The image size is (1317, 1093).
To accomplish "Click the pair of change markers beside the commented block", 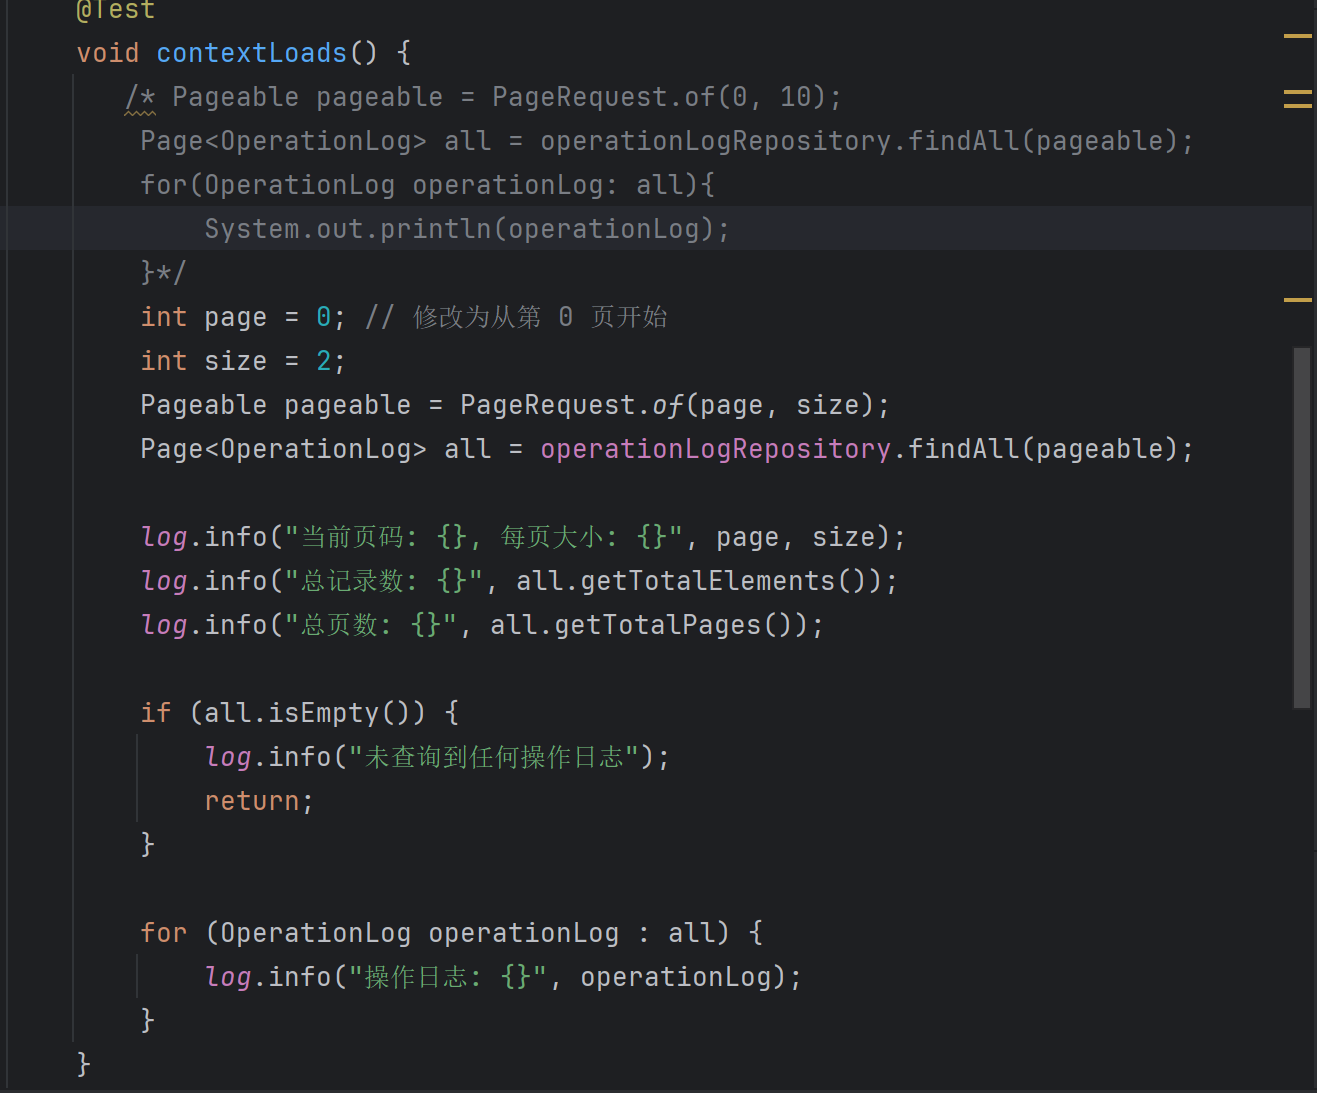I will point(1297,98).
